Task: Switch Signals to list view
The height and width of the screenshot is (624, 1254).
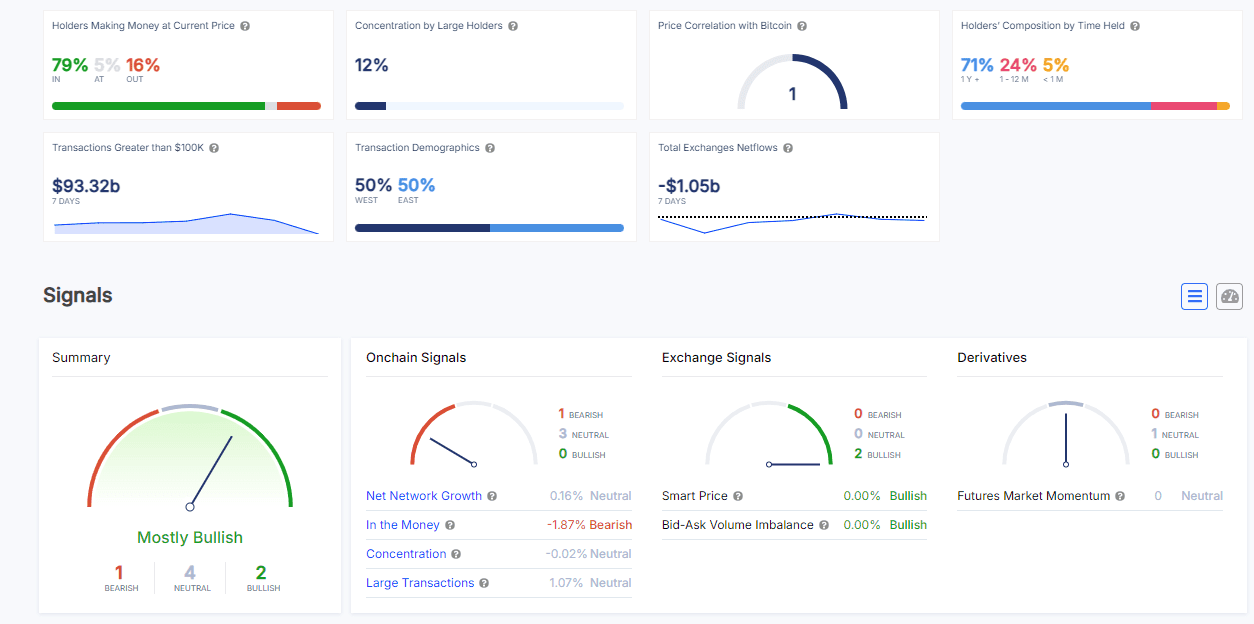Action: pos(1194,296)
